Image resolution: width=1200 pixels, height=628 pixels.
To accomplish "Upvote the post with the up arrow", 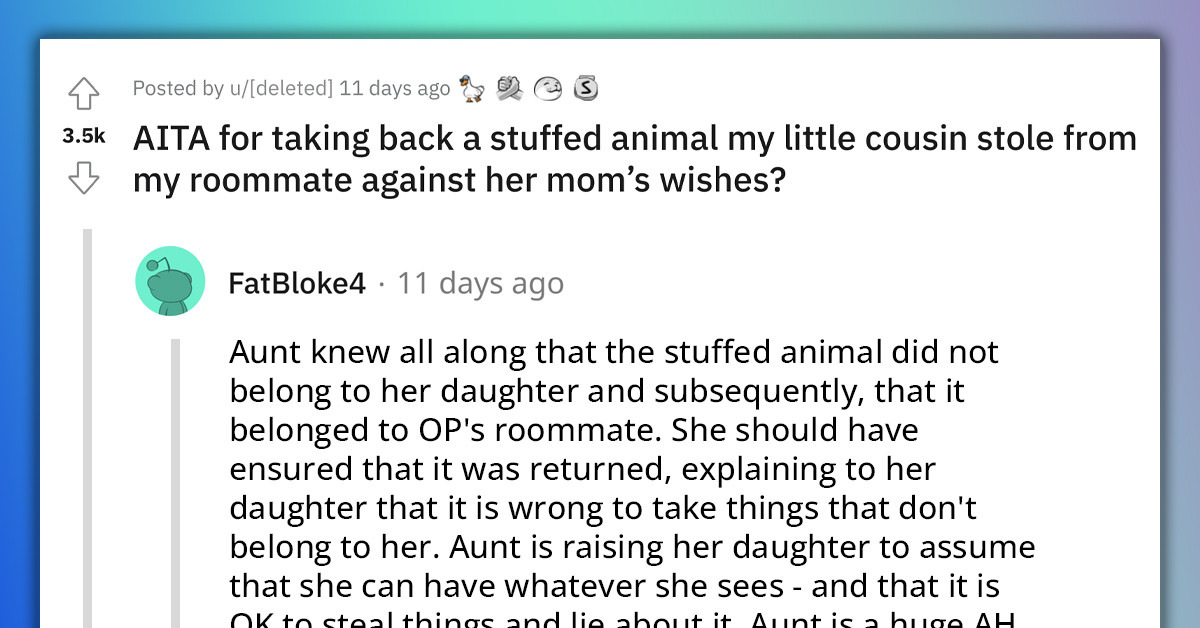I will point(84,92).
